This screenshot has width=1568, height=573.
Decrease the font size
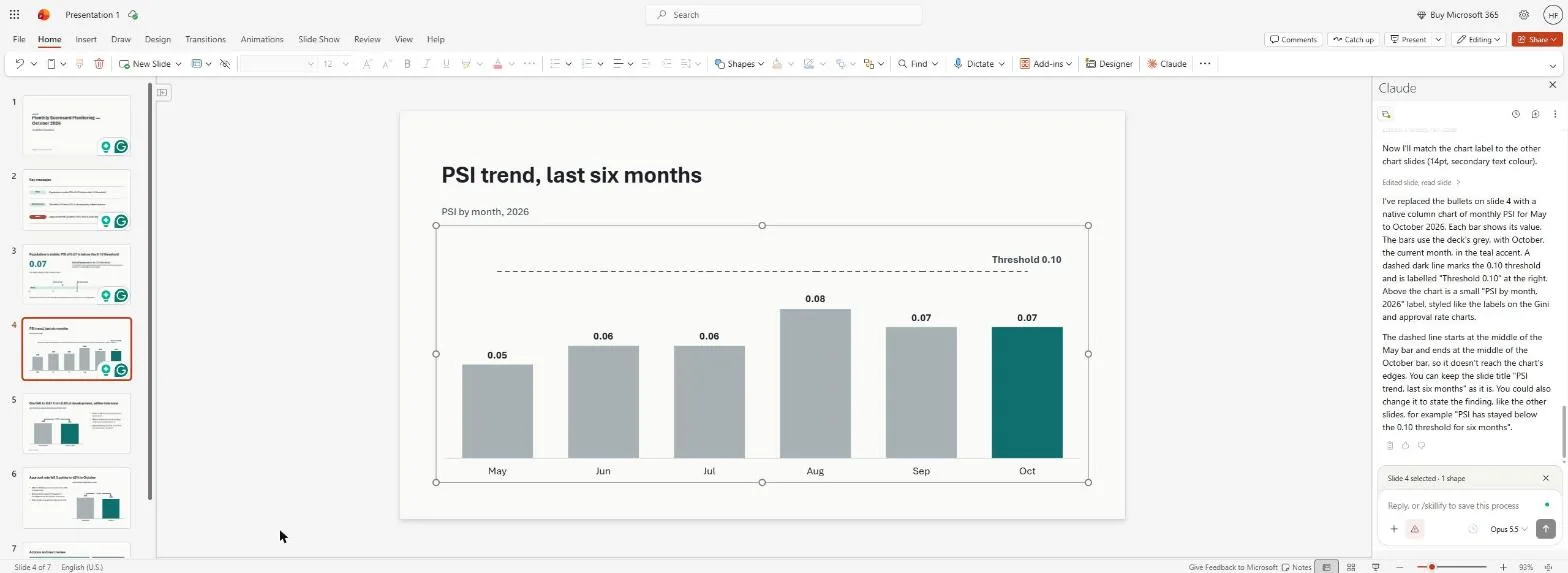coord(386,64)
